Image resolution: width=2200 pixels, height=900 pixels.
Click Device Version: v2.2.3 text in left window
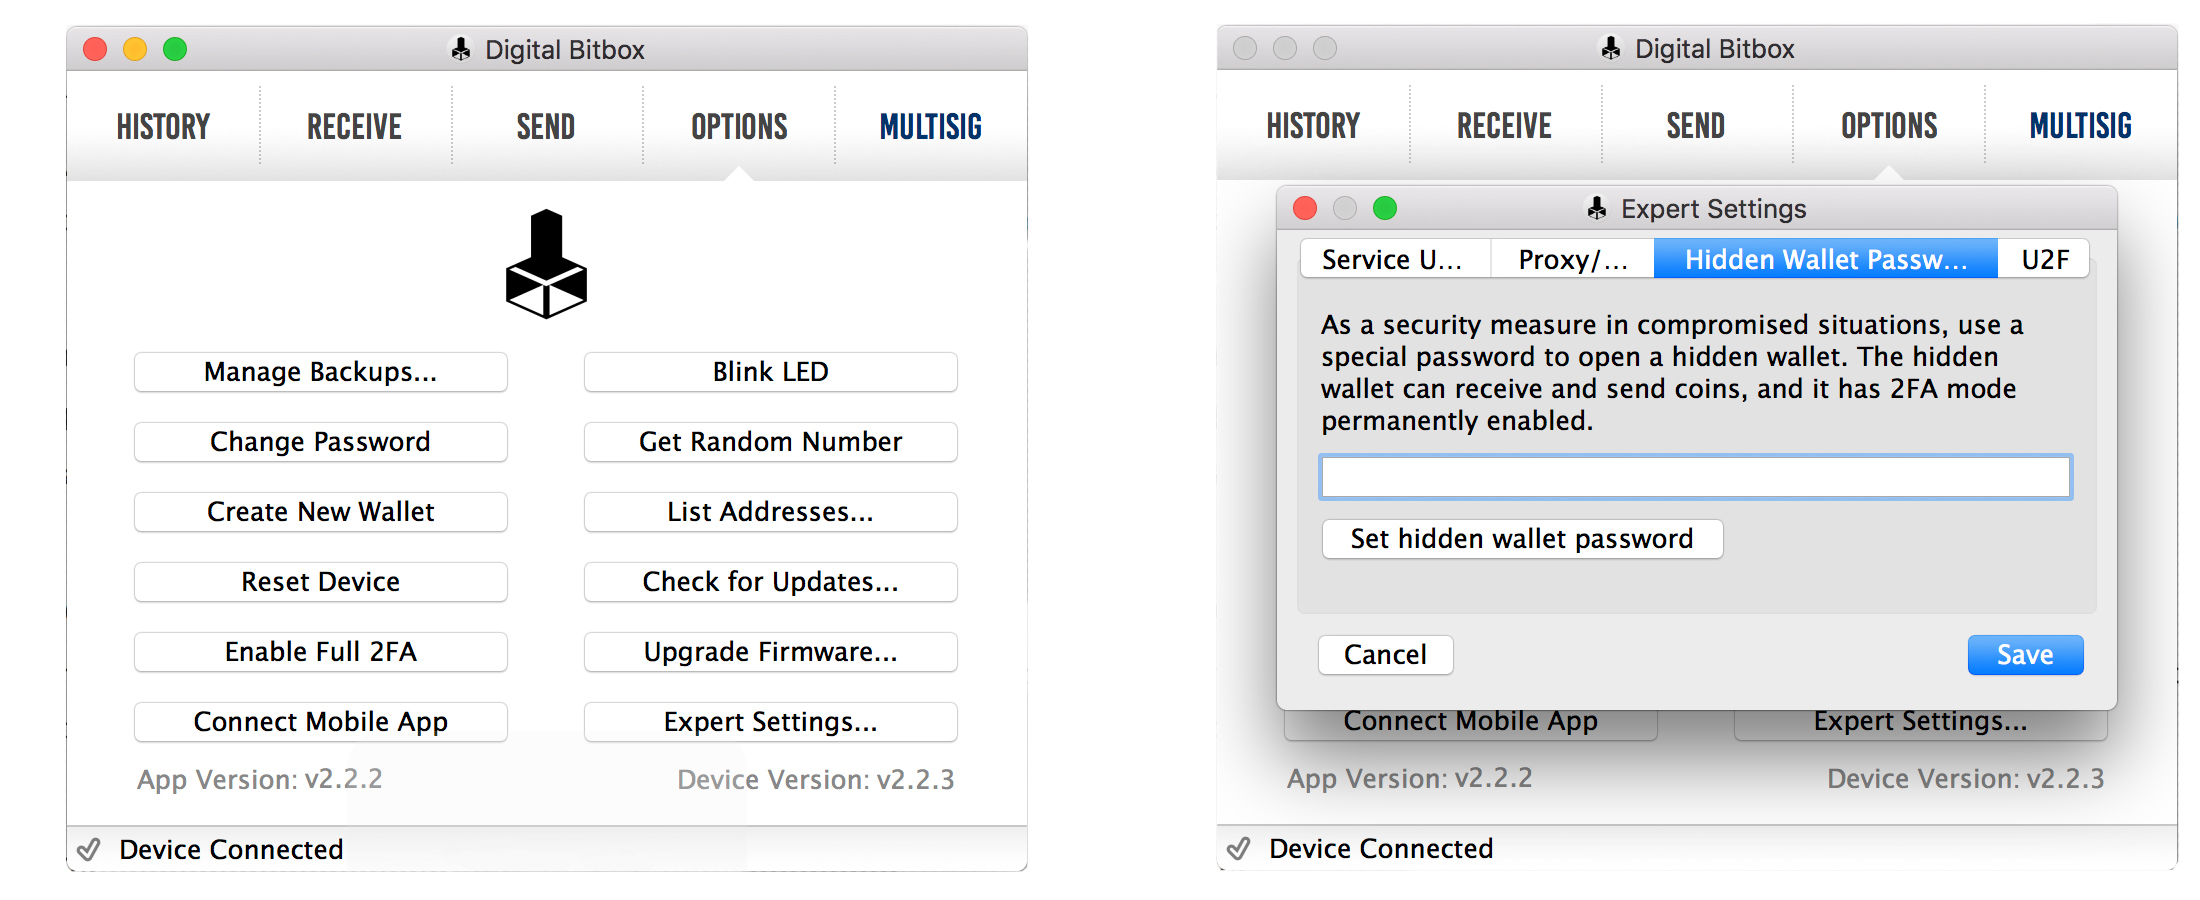click(816, 779)
